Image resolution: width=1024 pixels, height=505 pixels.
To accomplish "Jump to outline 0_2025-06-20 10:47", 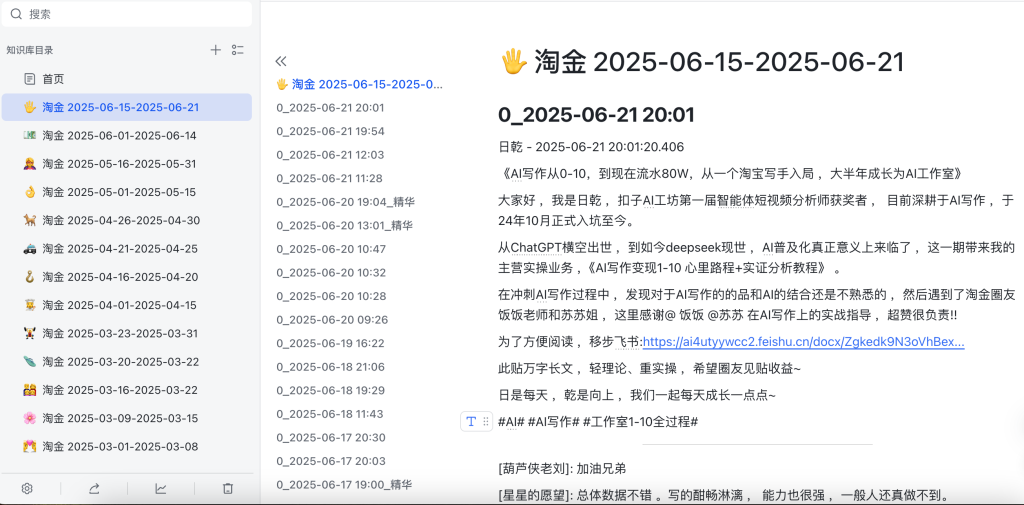I will pos(330,249).
